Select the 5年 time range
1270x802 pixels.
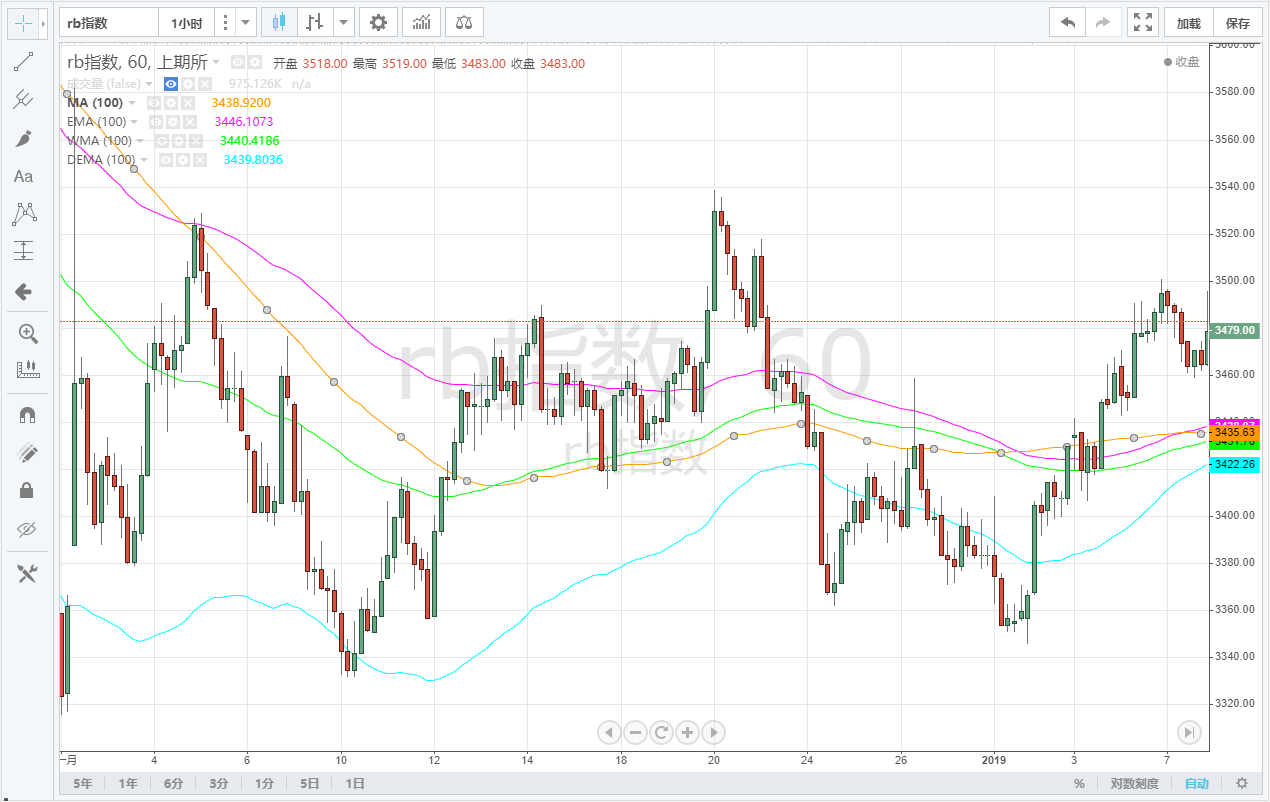(82, 784)
